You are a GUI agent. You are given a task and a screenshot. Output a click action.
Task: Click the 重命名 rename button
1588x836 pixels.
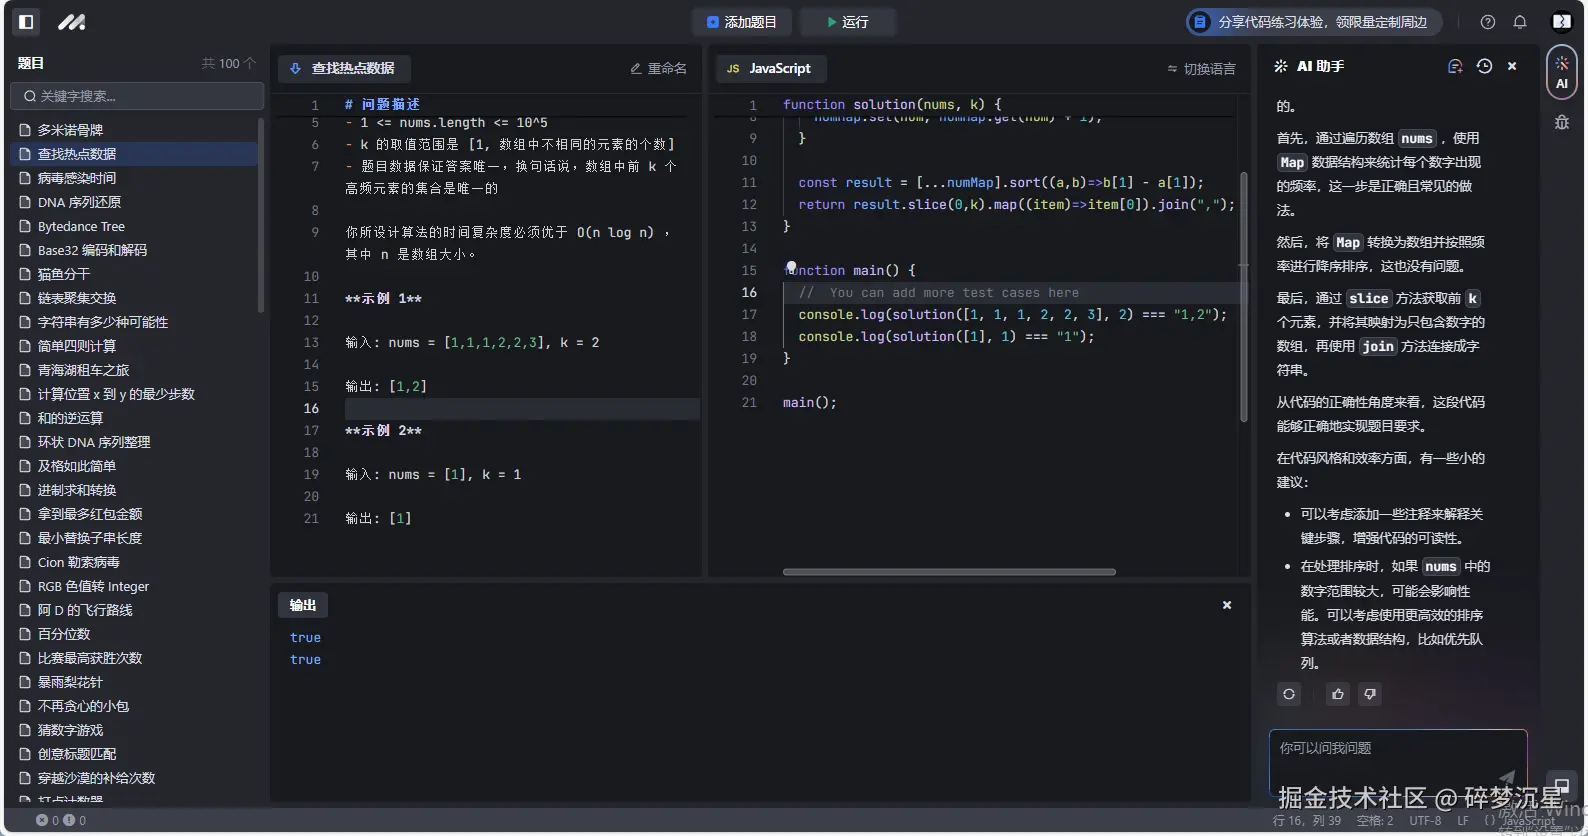point(658,68)
